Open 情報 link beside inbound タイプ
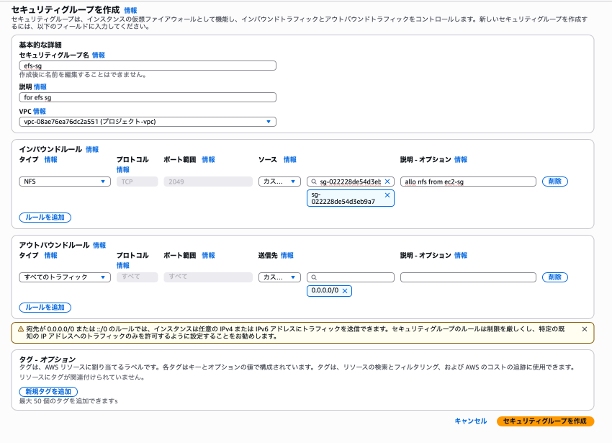 51,159
